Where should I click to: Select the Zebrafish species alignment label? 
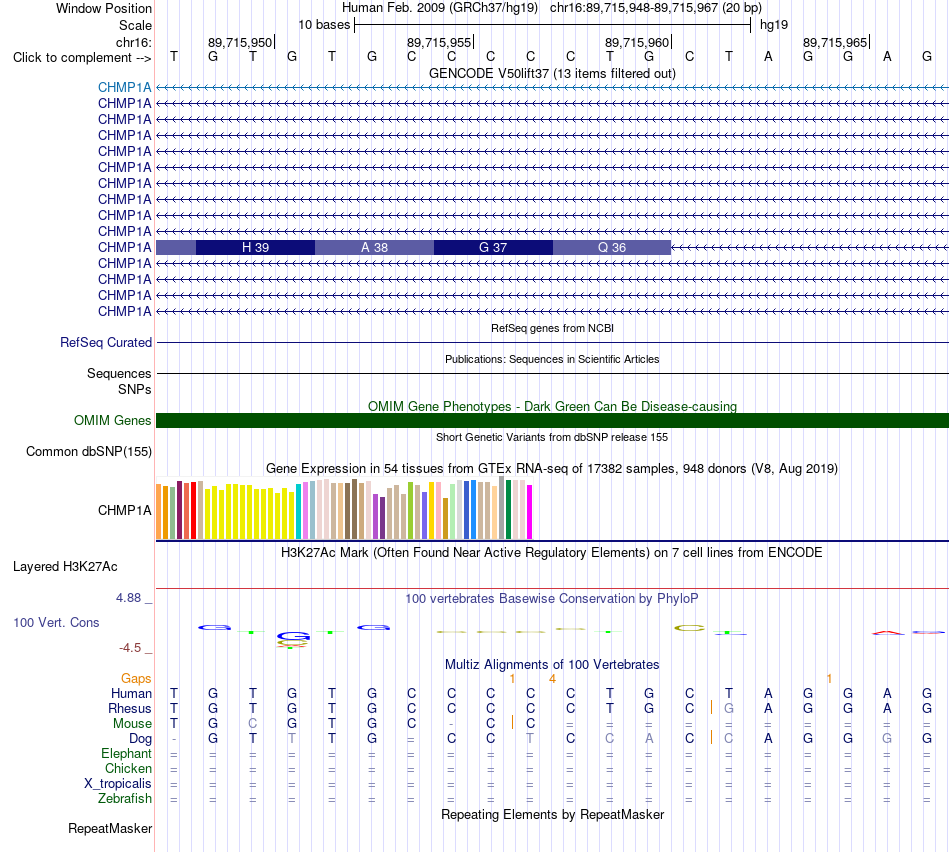pyautogui.click(x=125, y=799)
